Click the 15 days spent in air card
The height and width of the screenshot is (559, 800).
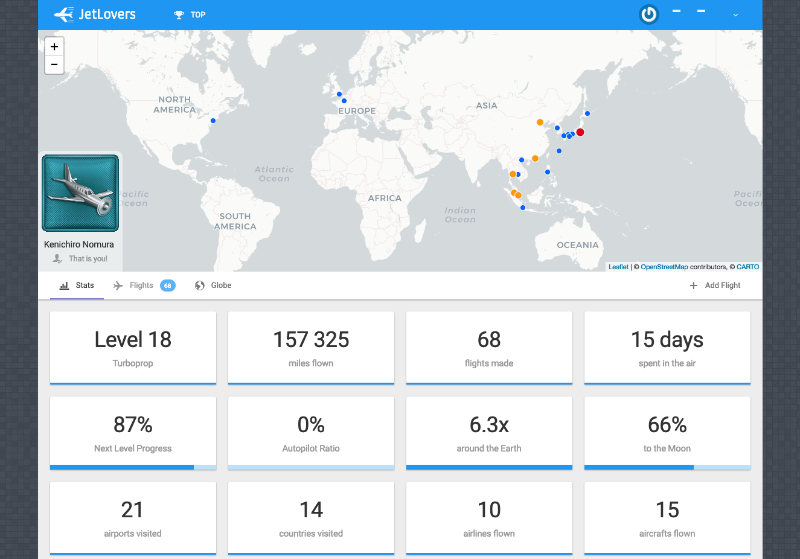[x=667, y=348]
